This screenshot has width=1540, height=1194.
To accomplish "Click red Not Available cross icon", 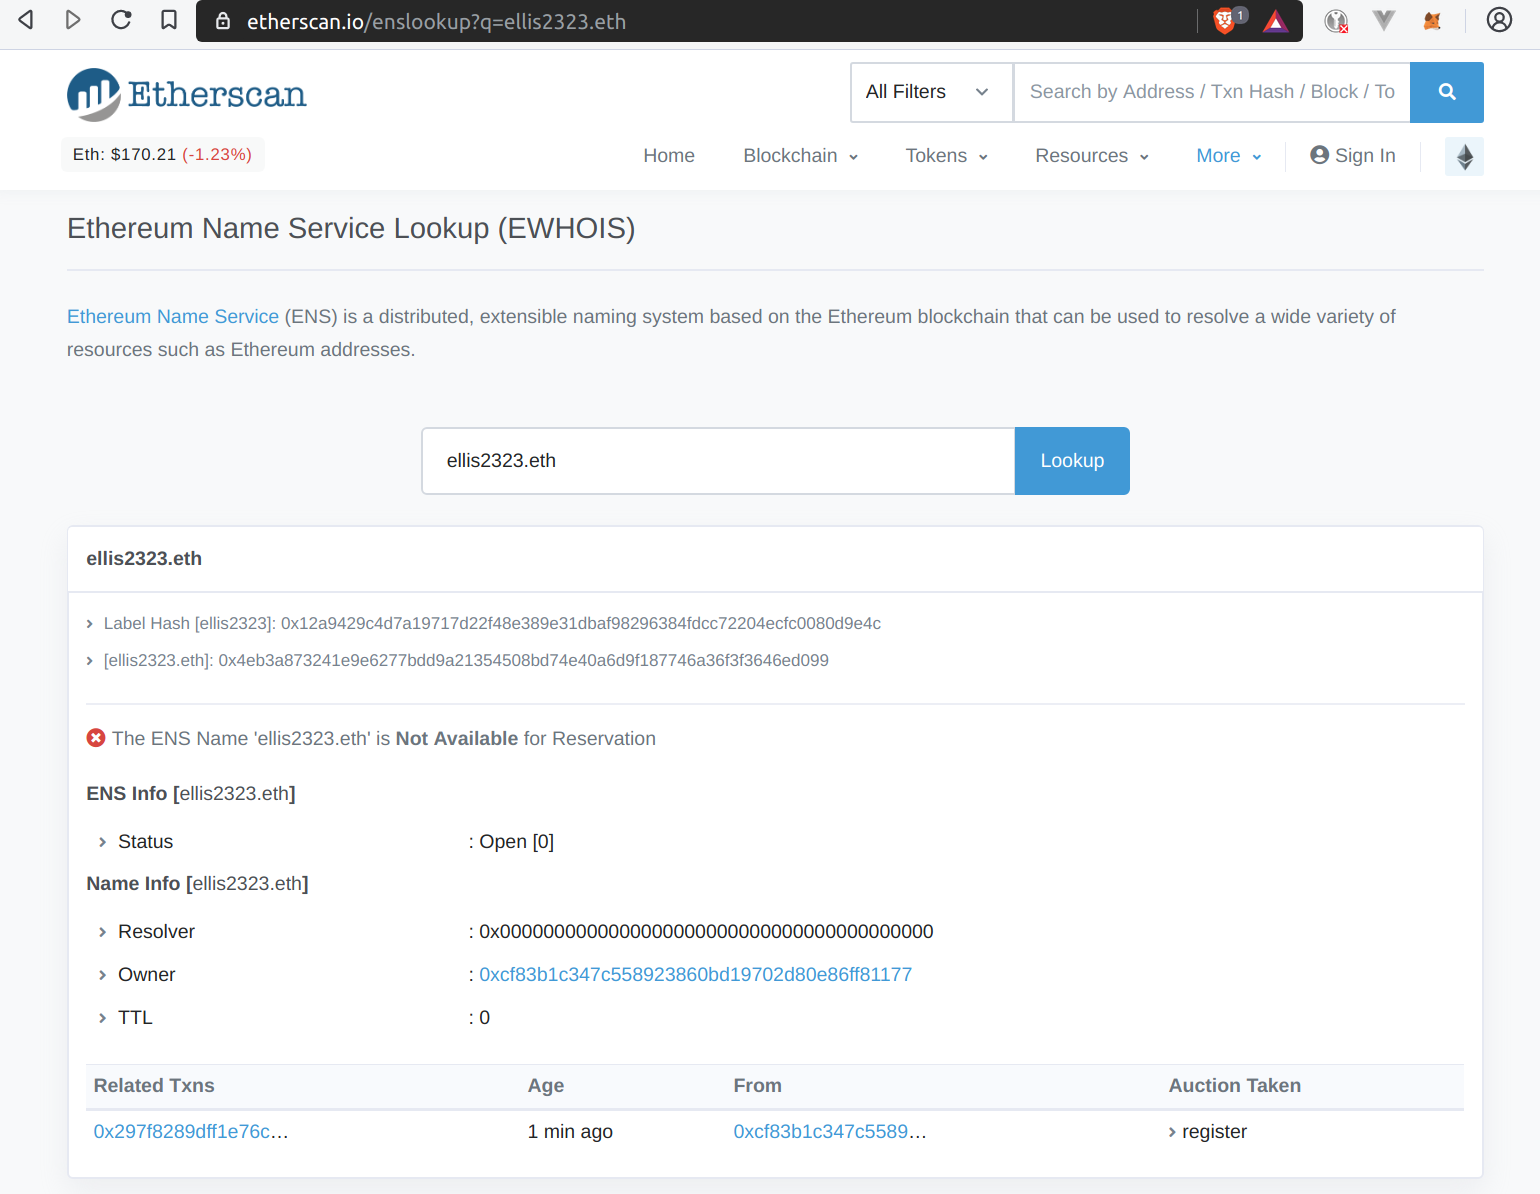I will (96, 738).
